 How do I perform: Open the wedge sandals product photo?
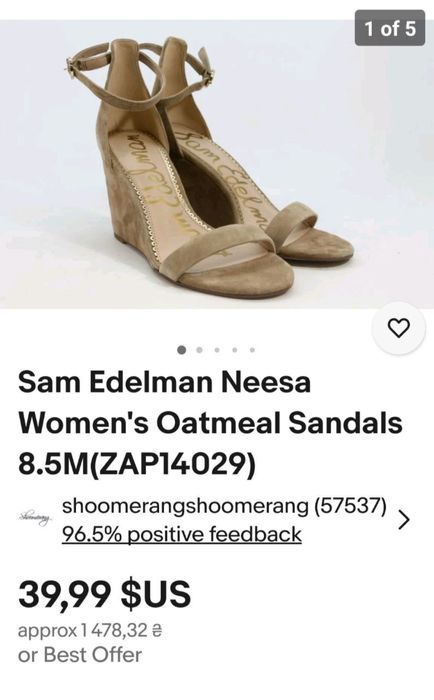217,164
